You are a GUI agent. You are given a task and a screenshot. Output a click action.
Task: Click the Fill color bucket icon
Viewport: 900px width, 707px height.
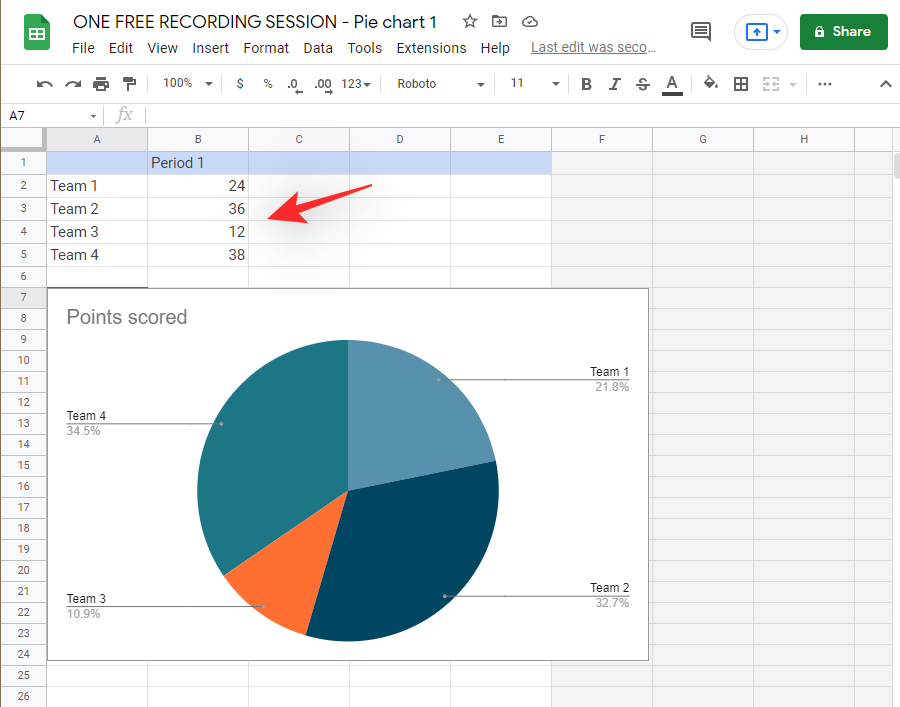click(711, 84)
